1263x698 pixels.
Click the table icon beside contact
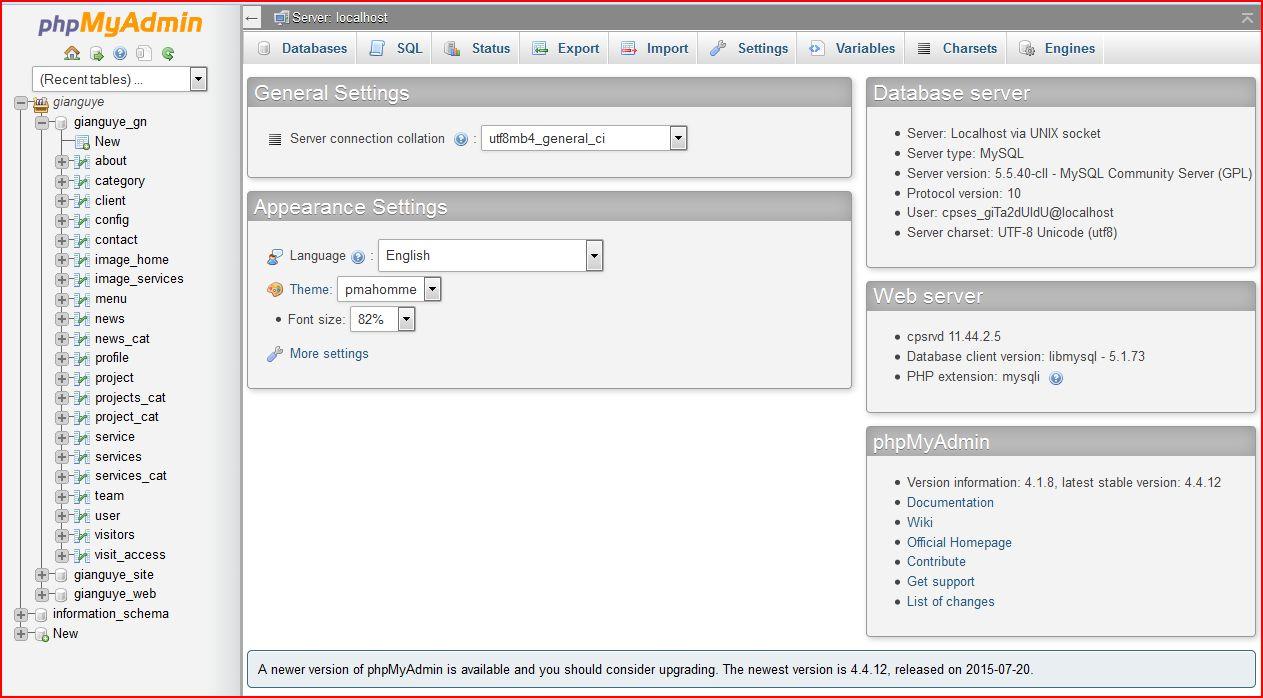point(82,240)
